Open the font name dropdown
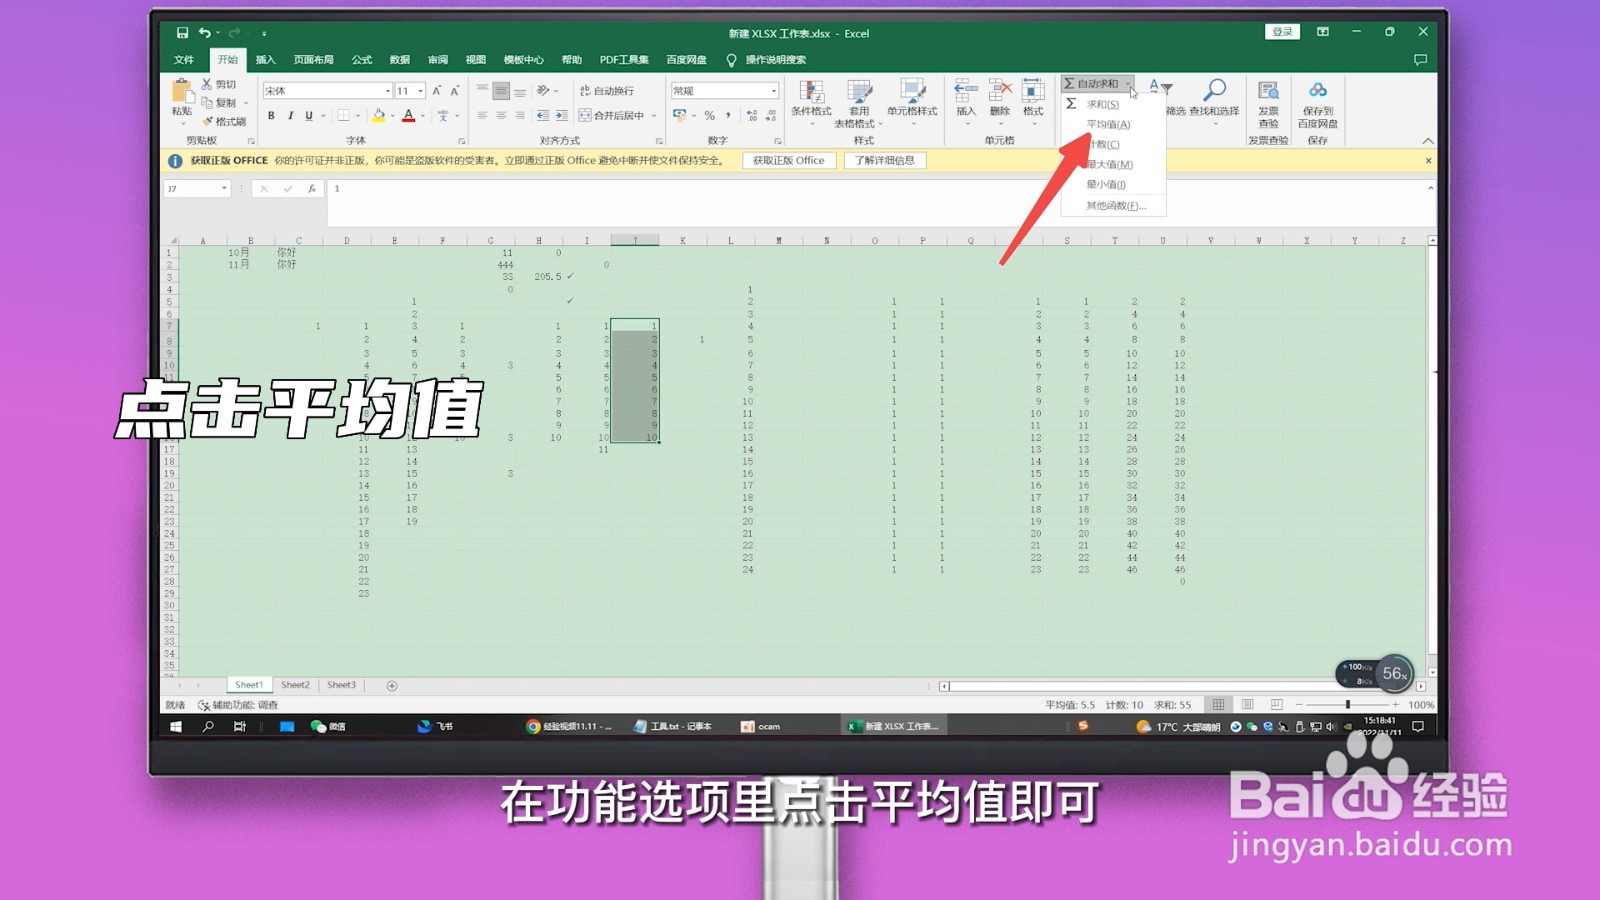The image size is (1600, 900). coord(388,90)
